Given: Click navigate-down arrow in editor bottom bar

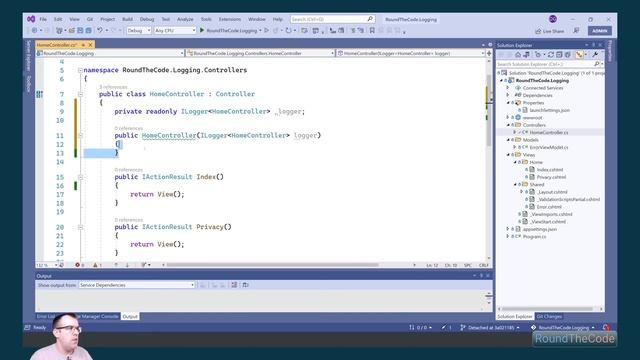Looking at the screenshot, I should [x=127, y=265].
